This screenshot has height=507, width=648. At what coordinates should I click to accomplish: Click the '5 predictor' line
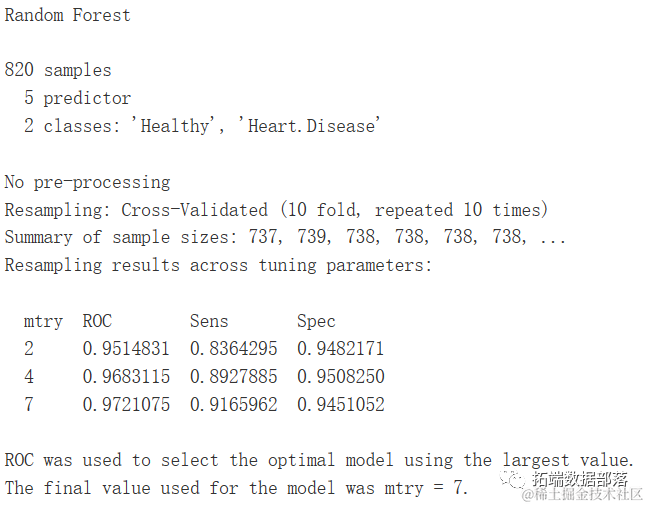tap(77, 98)
